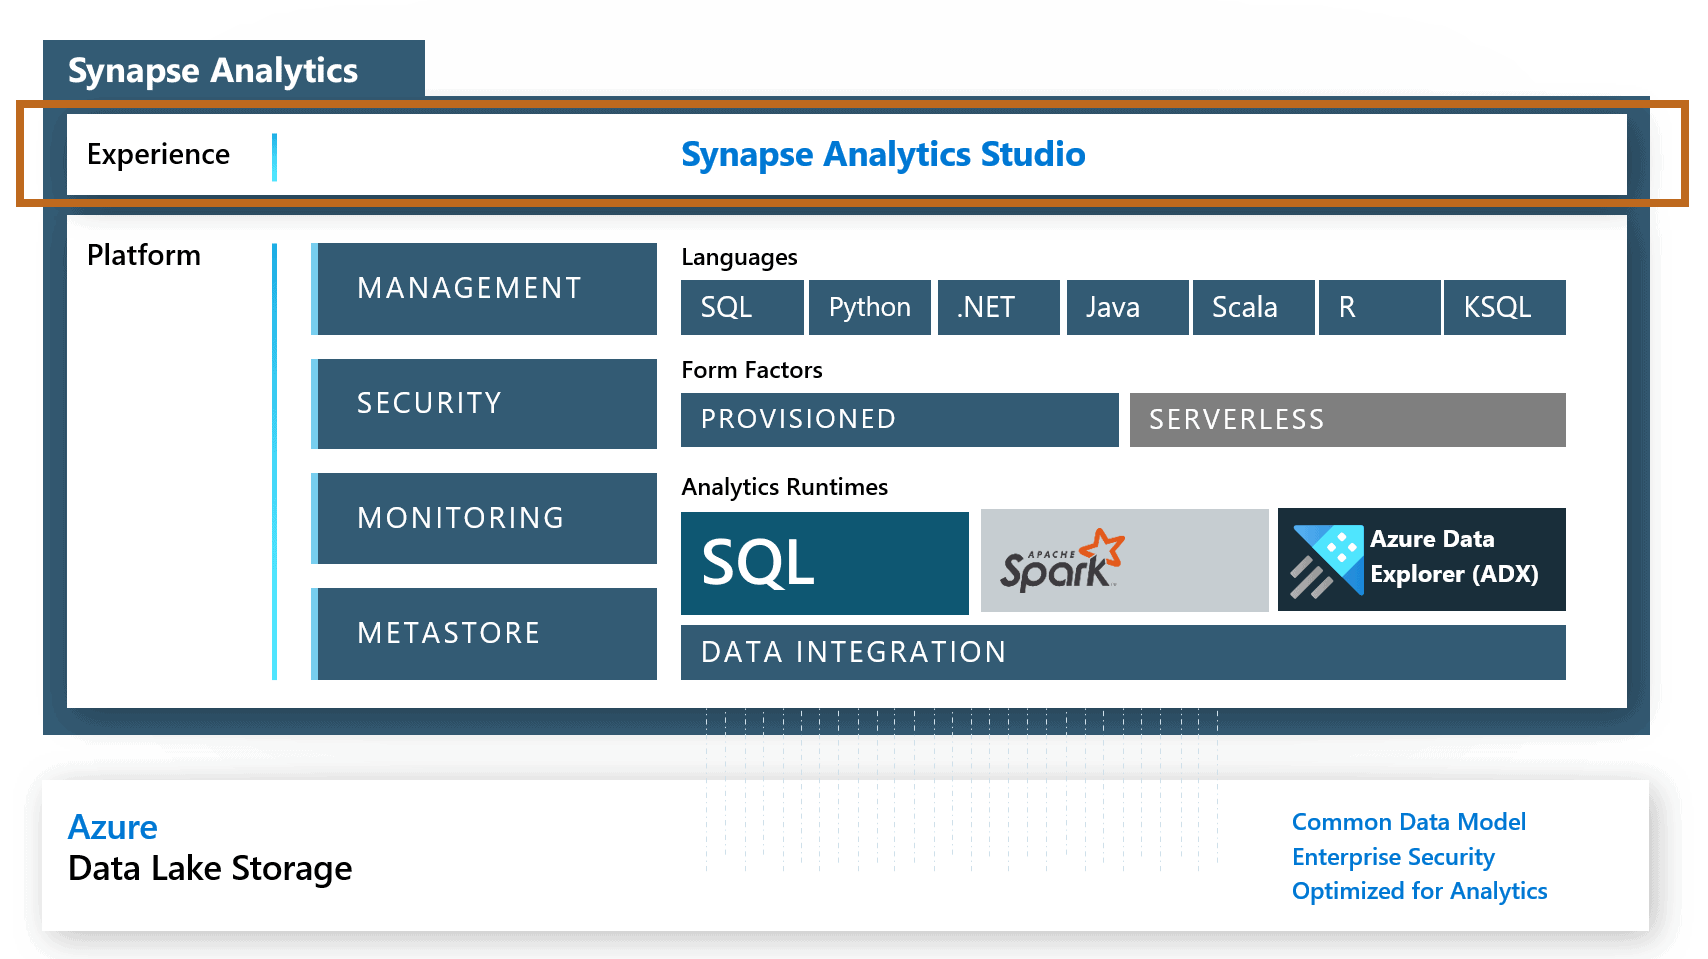
Task: Choose the PROVISIONED form factor
Action: point(899,420)
